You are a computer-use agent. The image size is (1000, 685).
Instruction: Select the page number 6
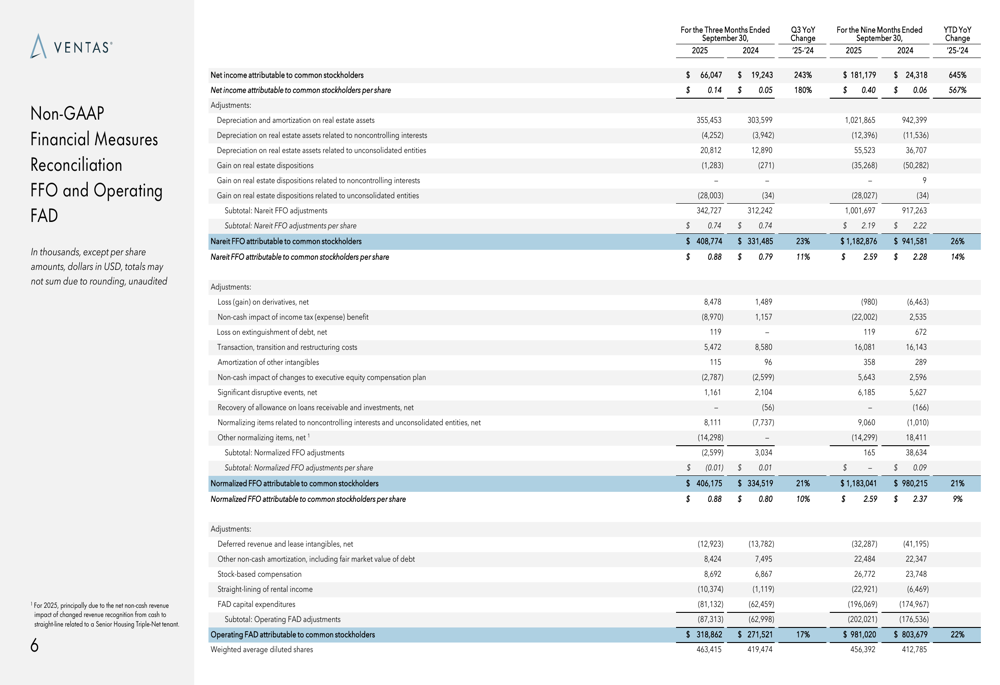[x=34, y=646]
